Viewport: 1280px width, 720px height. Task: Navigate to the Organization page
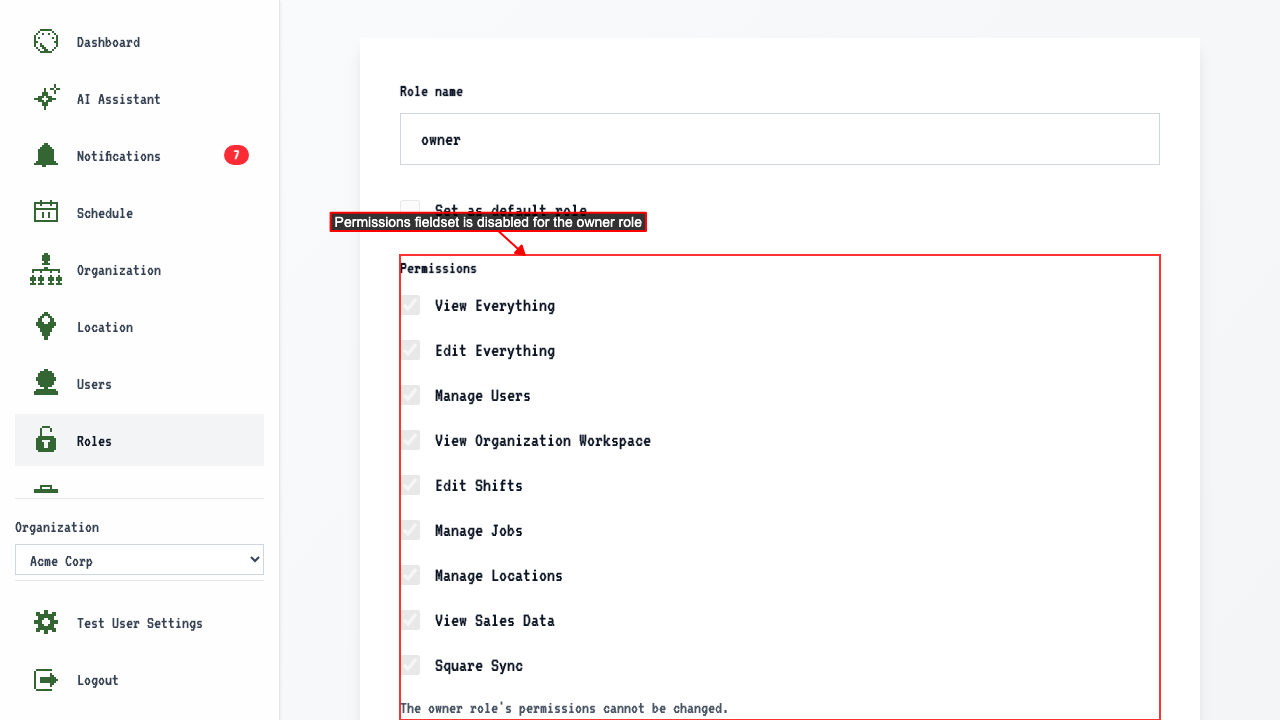[139, 270]
